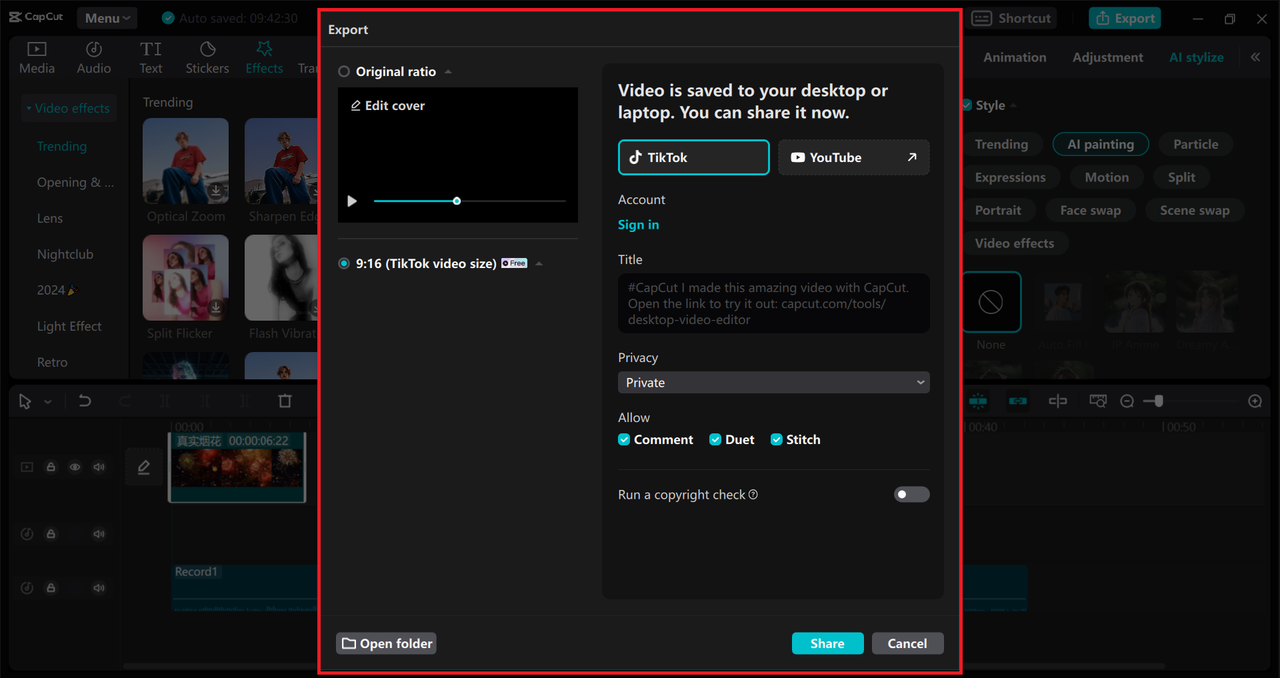This screenshot has height=678, width=1280.
Task: Choose the YouTube share tab
Action: point(854,157)
